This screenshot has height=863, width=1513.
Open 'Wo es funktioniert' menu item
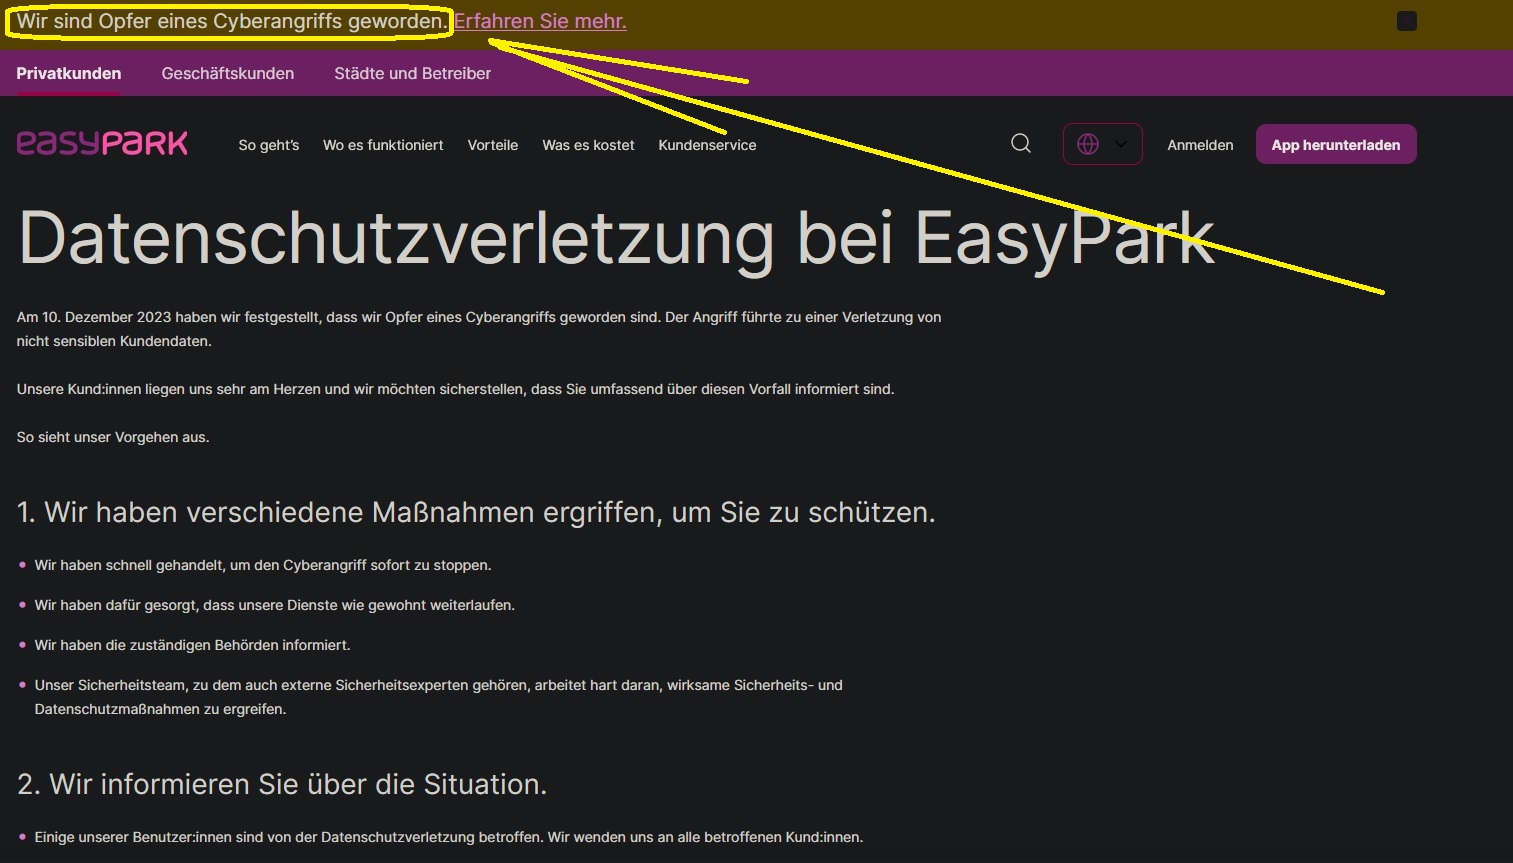tap(383, 145)
